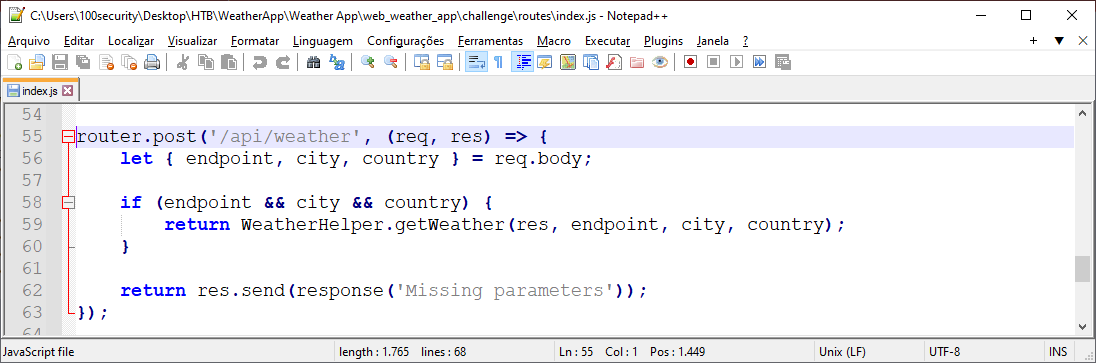Image resolution: width=1096 pixels, height=363 pixels.
Task: Open the Executar menu
Action: pyautogui.click(x=607, y=41)
